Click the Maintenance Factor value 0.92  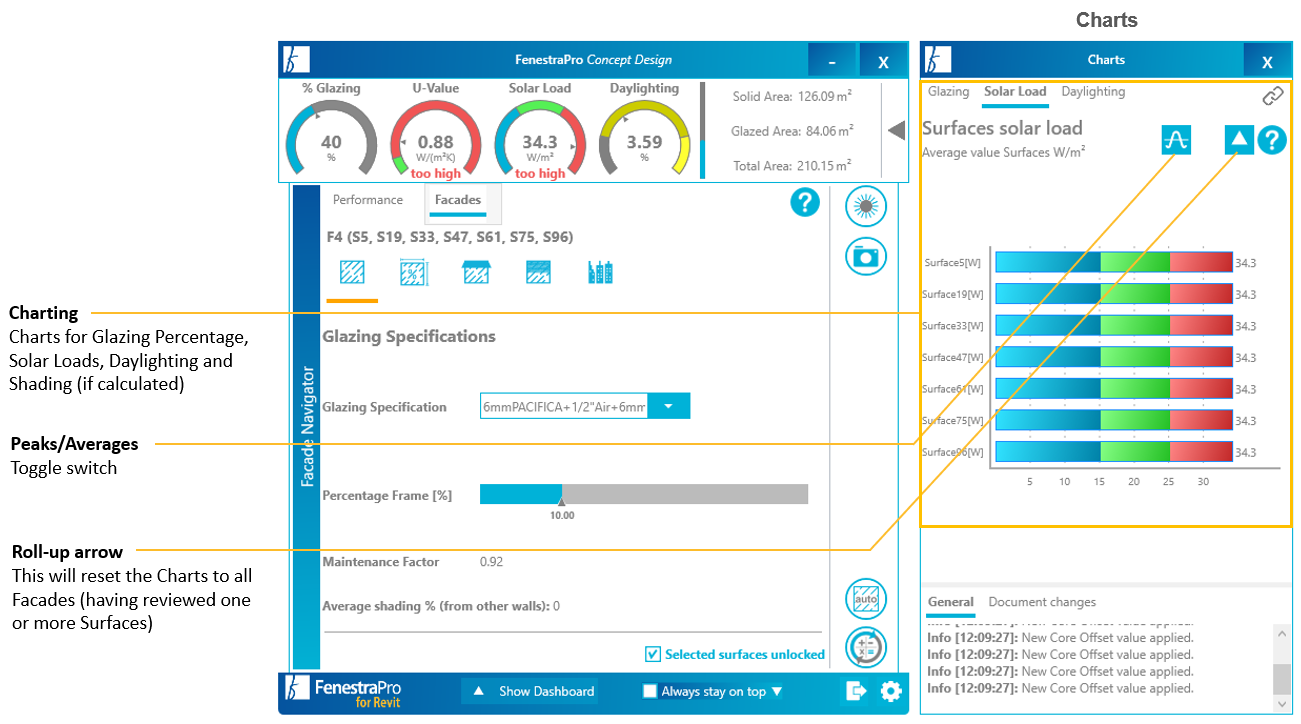tap(491, 562)
